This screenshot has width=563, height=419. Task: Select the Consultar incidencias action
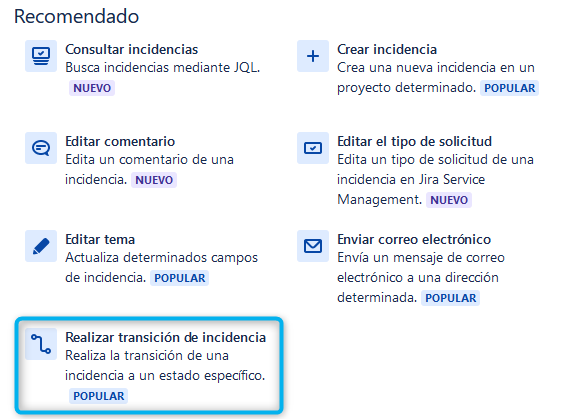[x=131, y=50]
